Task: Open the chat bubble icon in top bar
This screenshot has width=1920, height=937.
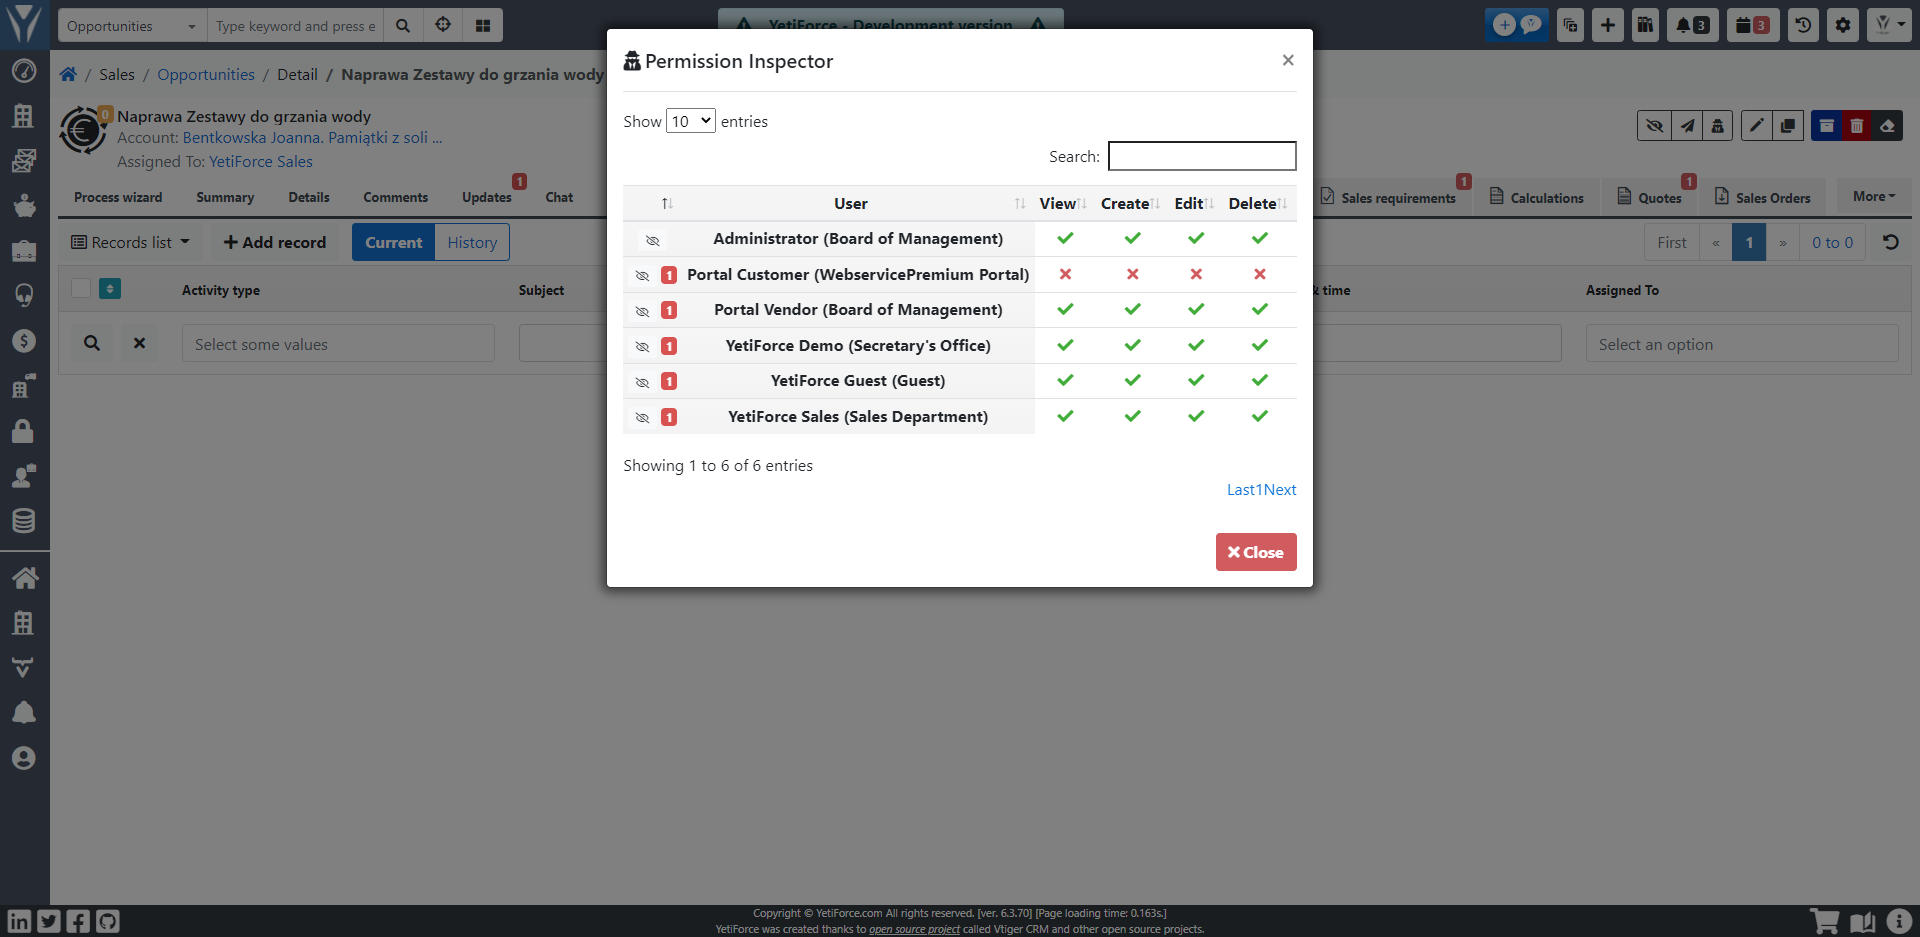Action: (1531, 24)
